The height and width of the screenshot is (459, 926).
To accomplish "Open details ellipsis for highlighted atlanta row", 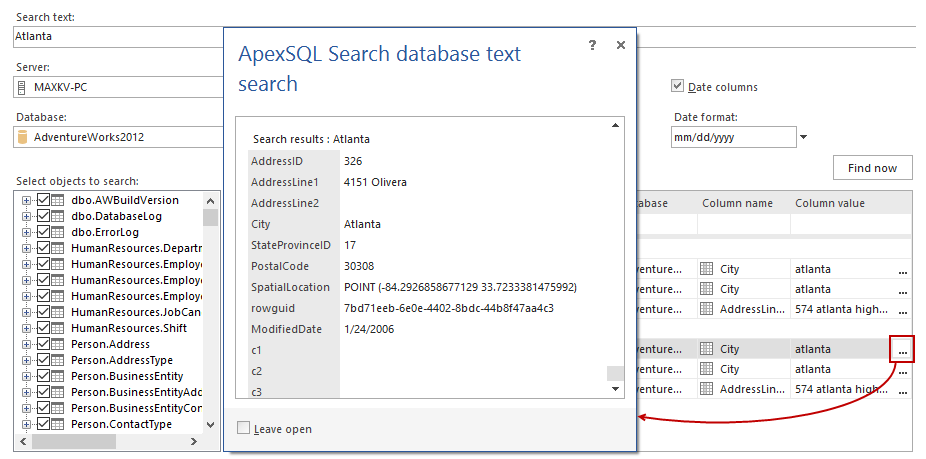I will pyautogui.click(x=902, y=350).
